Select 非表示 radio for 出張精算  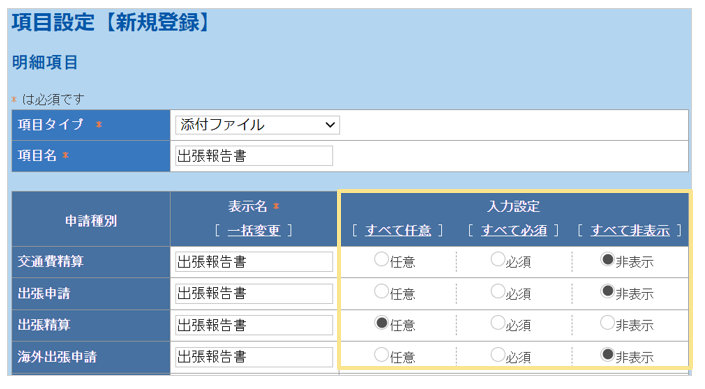coord(607,323)
